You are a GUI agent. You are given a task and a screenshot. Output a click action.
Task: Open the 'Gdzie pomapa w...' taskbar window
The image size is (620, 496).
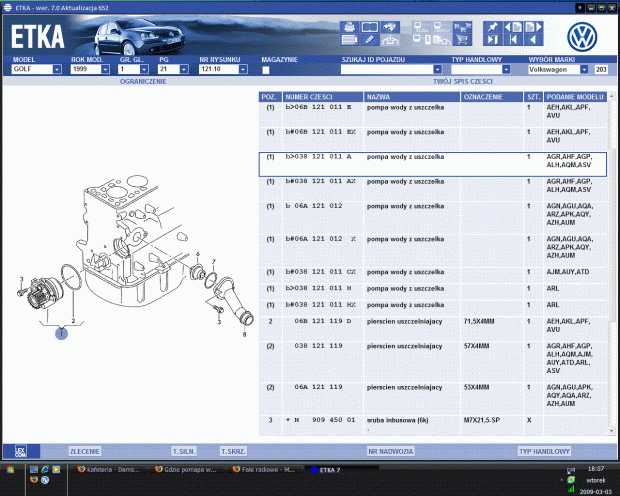tap(187, 469)
